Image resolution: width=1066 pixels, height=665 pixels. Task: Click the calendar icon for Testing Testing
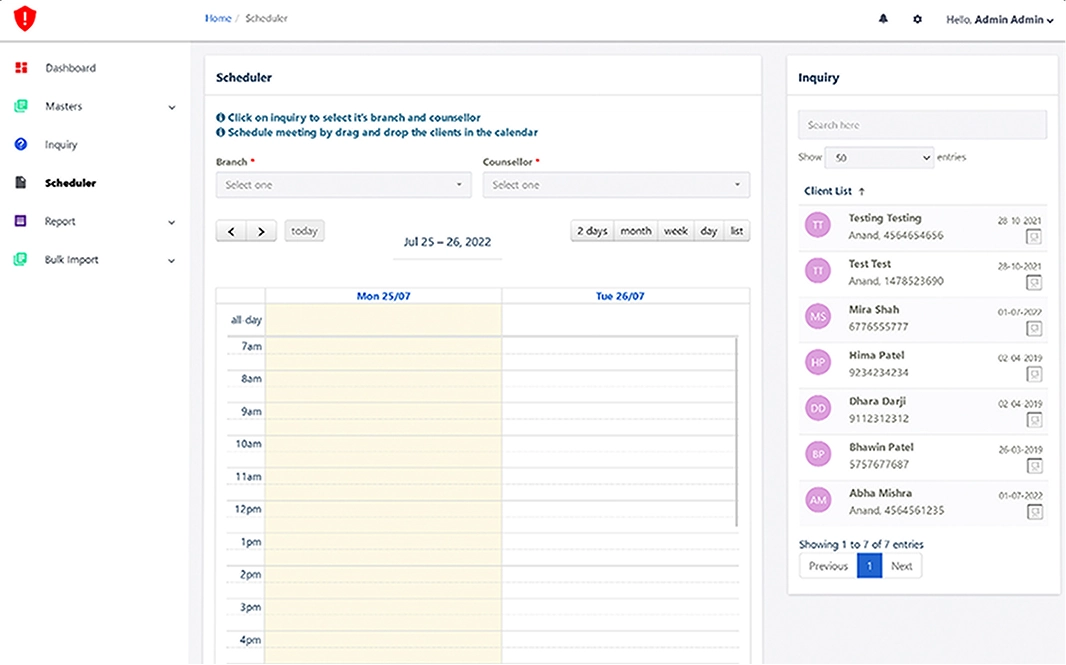1034,237
